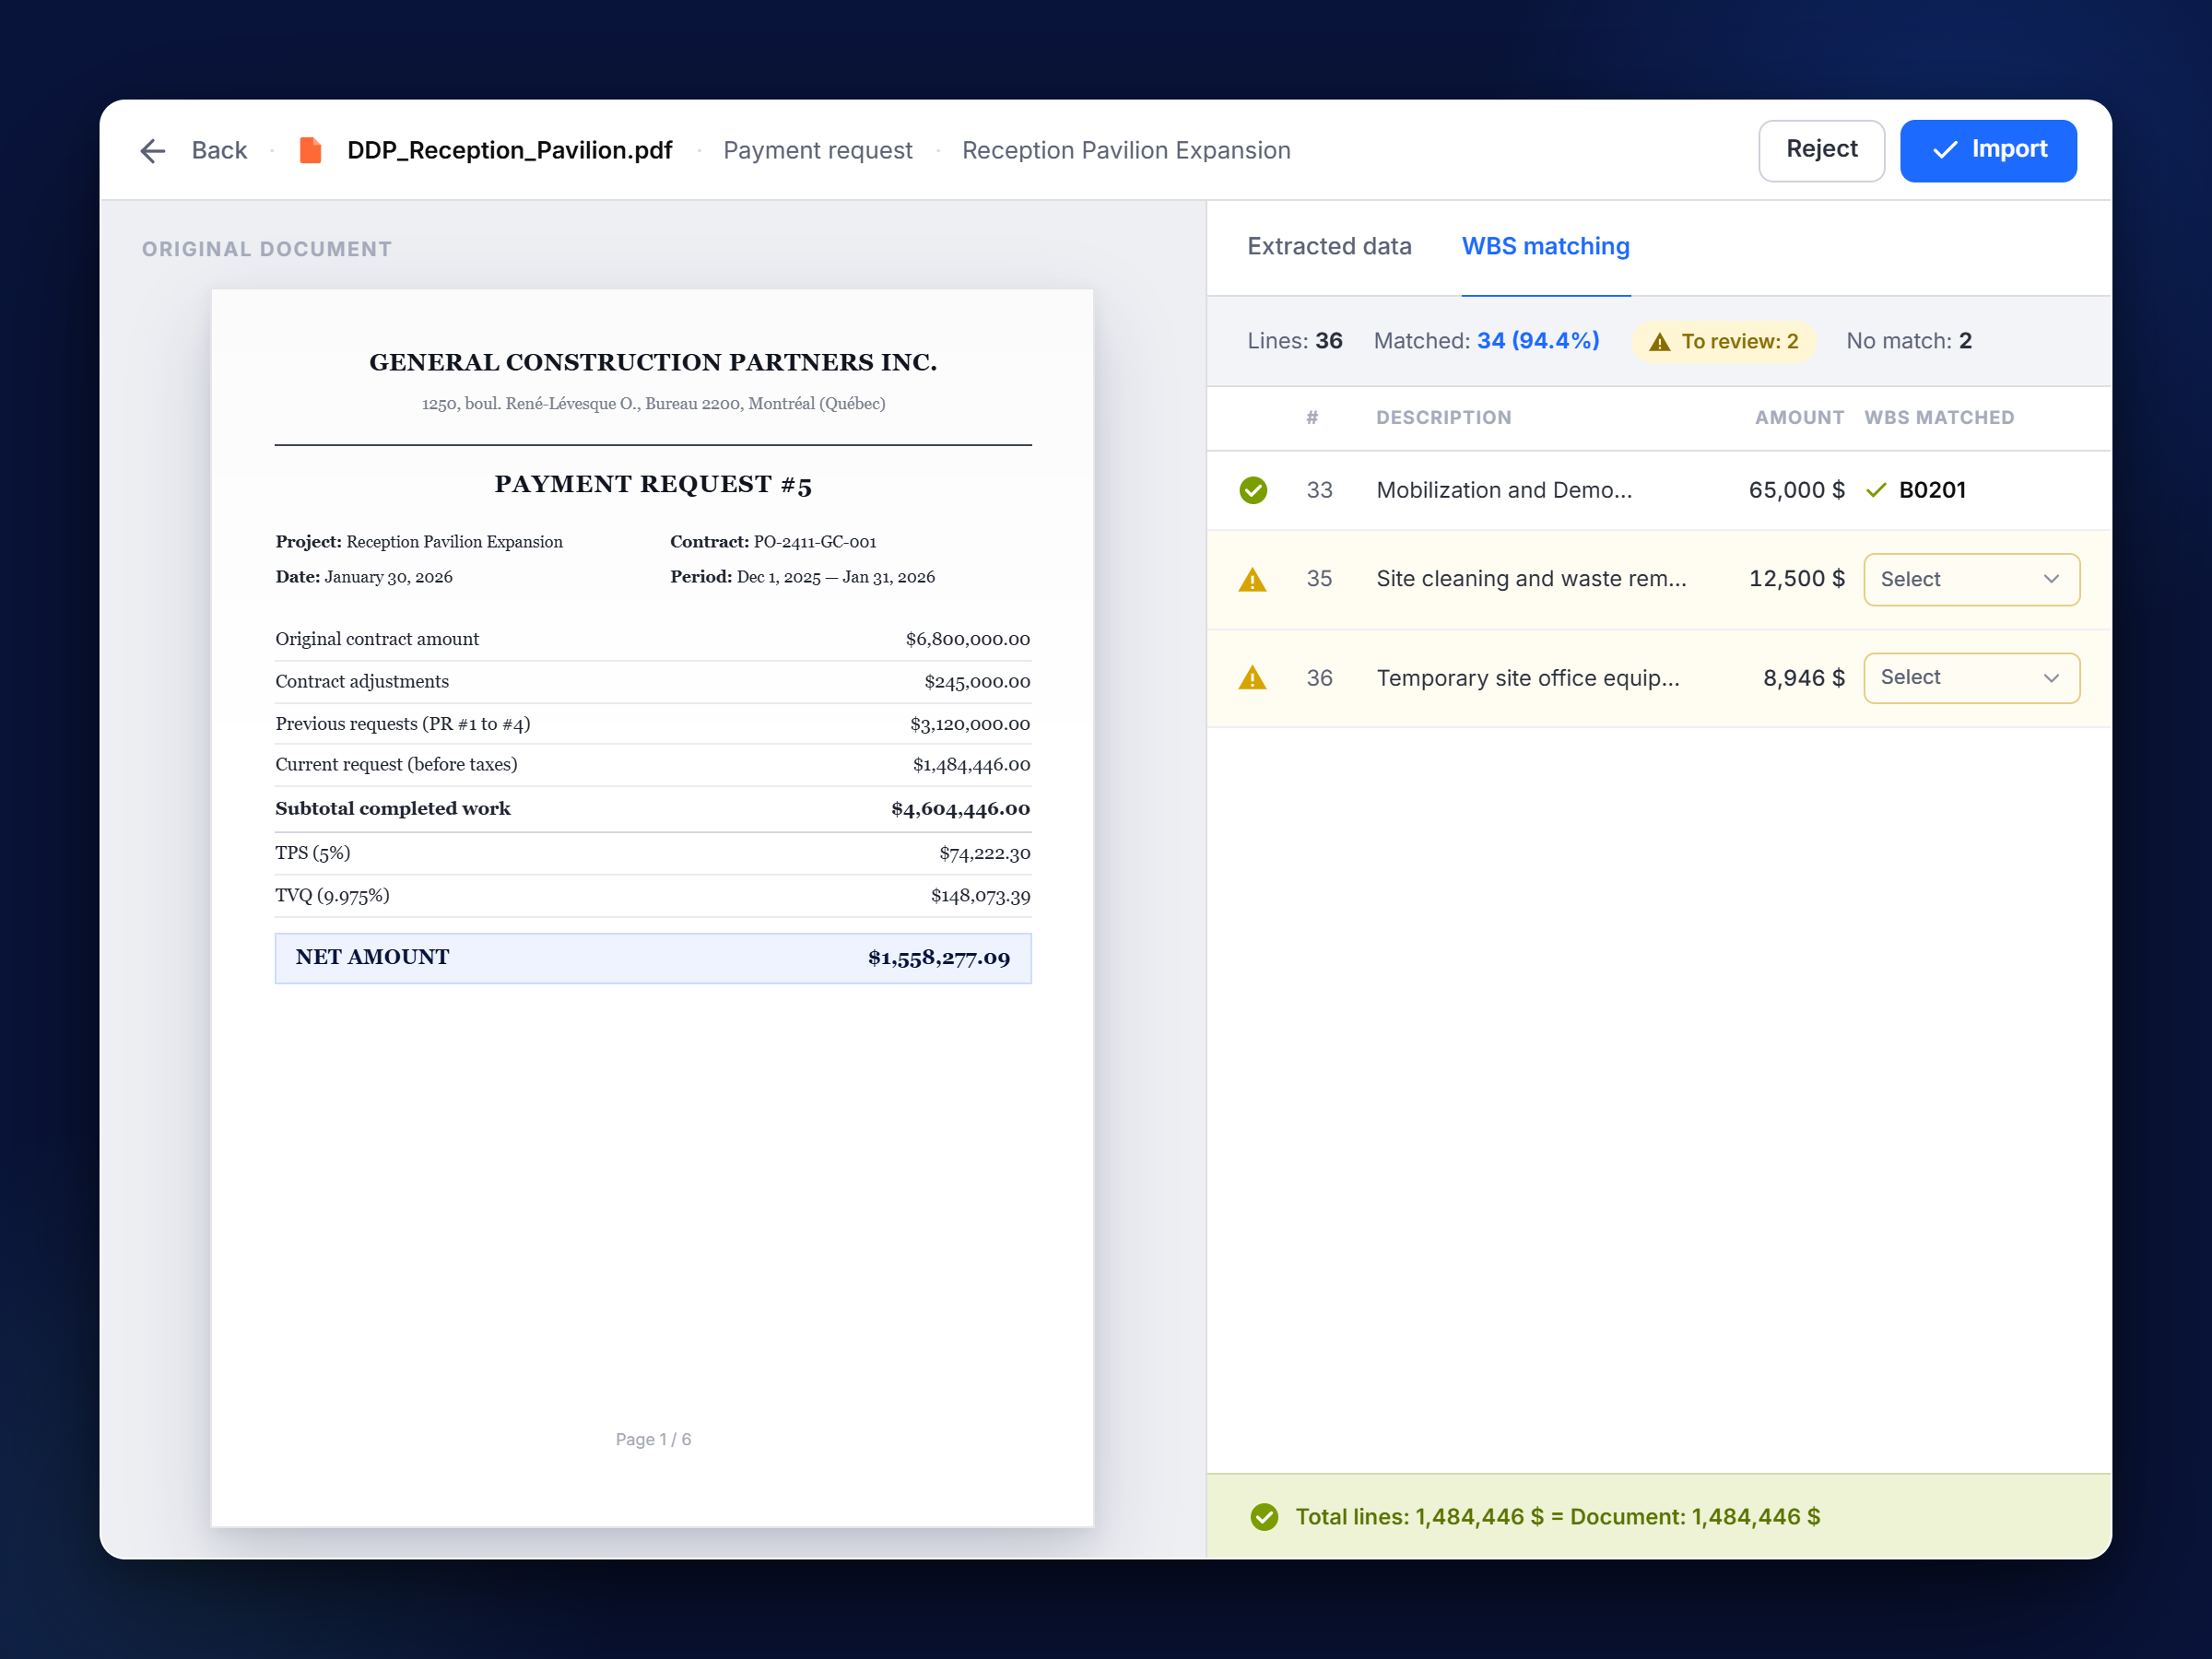2212x1659 pixels.
Task: Click the Subtotal completed work line
Action: [653, 809]
